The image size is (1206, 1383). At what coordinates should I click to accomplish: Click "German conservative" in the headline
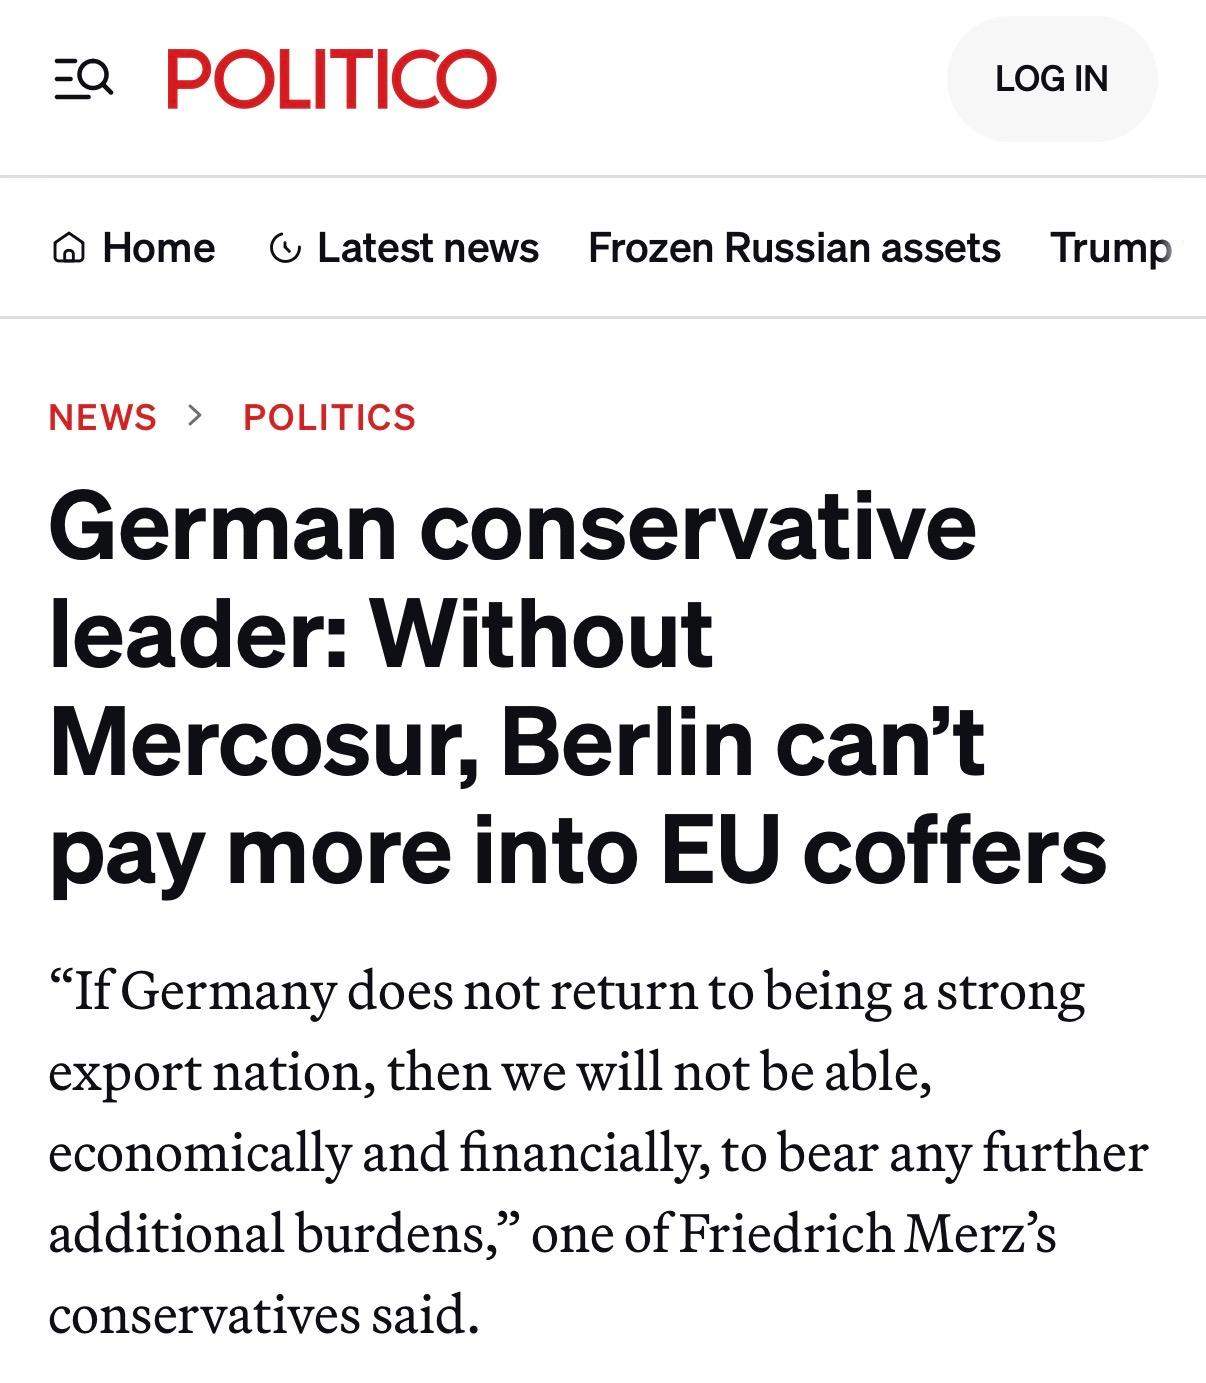512,527
